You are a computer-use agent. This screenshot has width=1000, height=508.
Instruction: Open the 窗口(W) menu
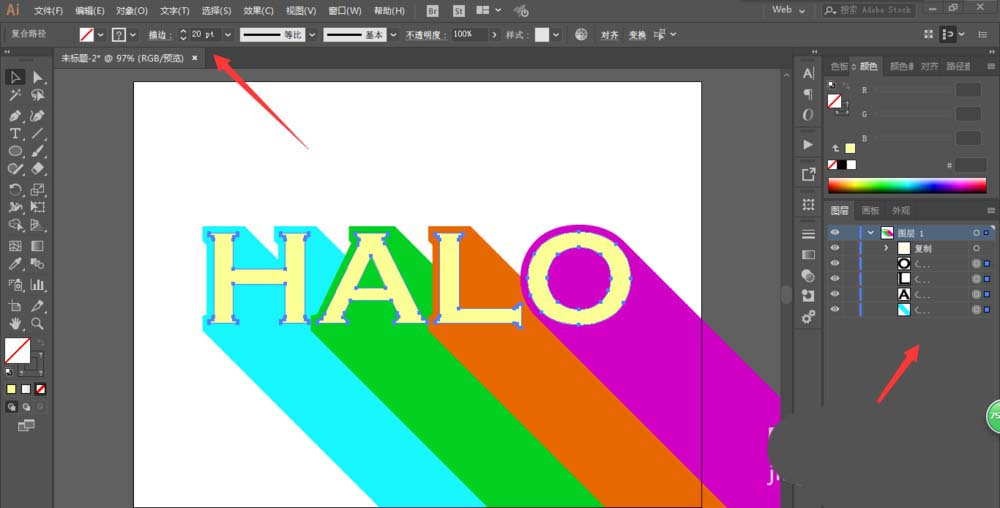coord(344,11)
